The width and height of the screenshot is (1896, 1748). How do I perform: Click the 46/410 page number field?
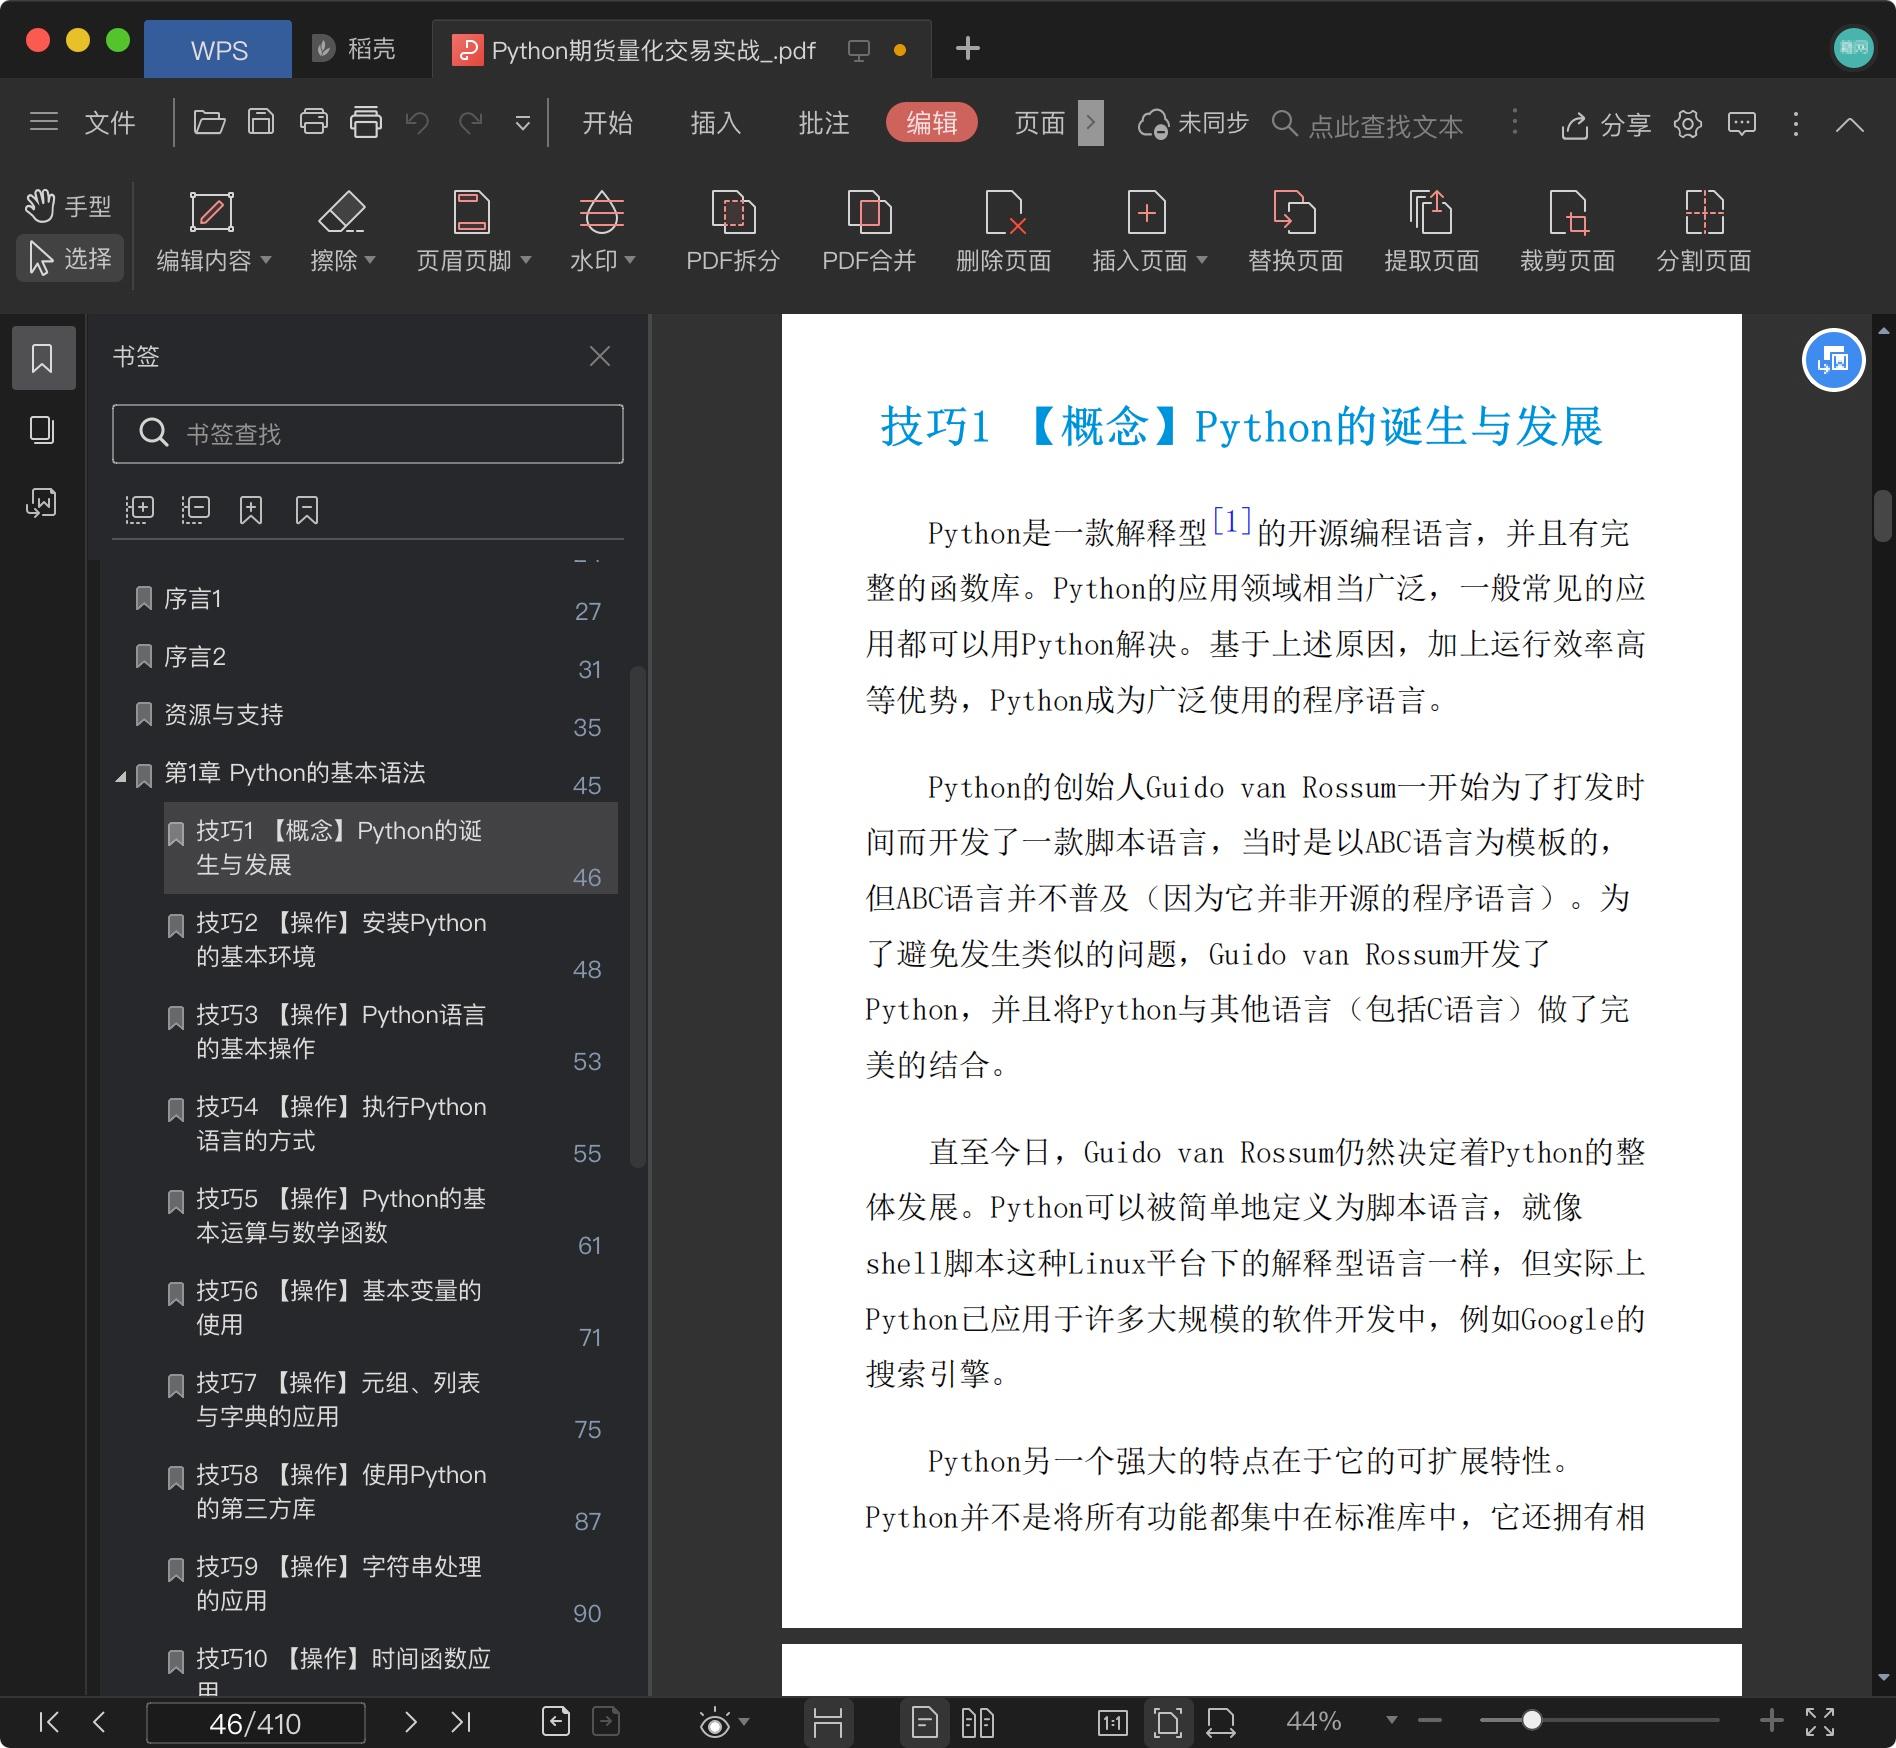[x=255, y=1723]
